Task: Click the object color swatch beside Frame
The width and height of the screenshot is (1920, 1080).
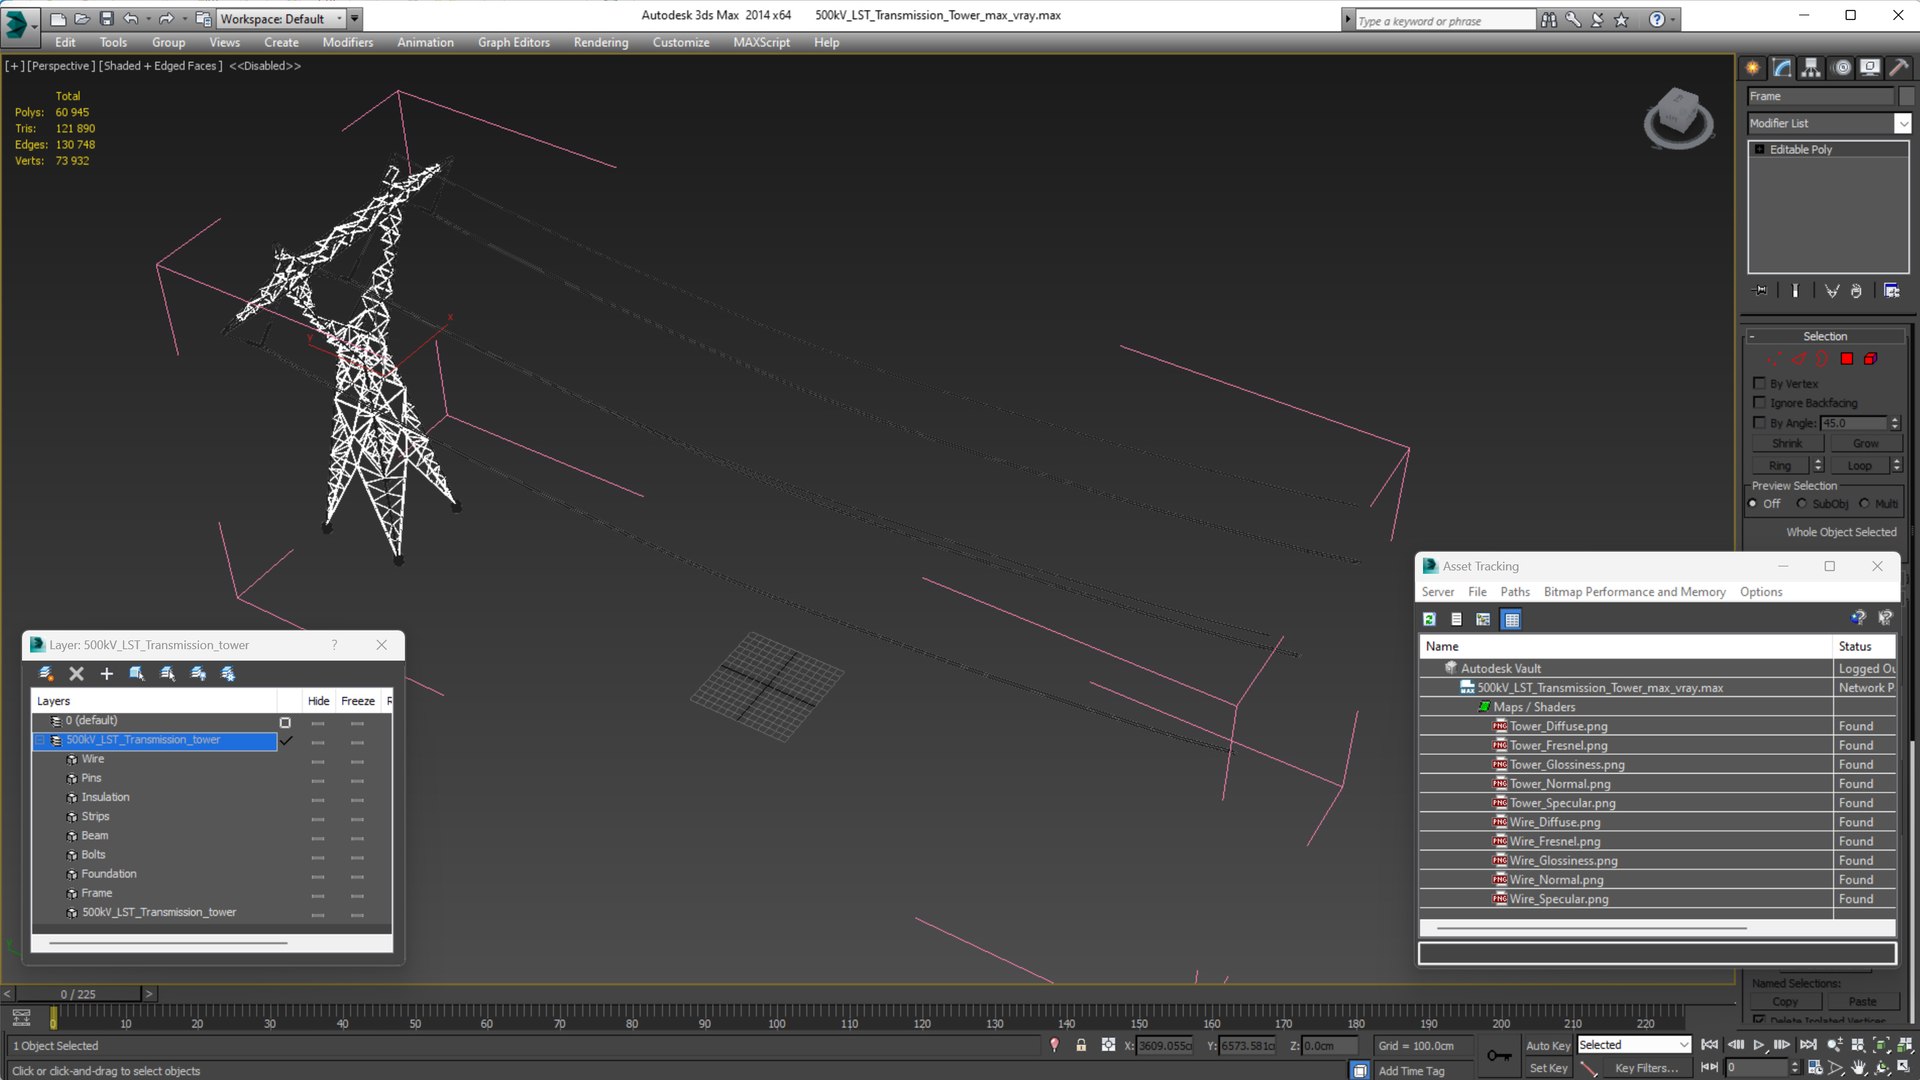Action: click(1907, 96)
